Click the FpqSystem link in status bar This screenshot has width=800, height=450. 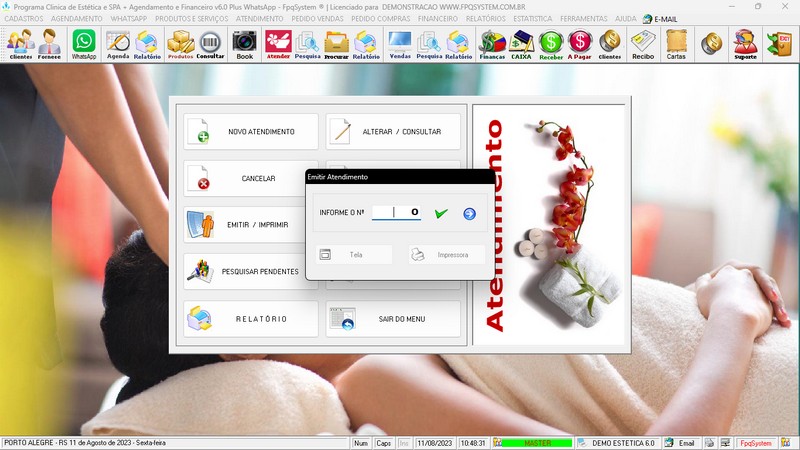point(756,443)
